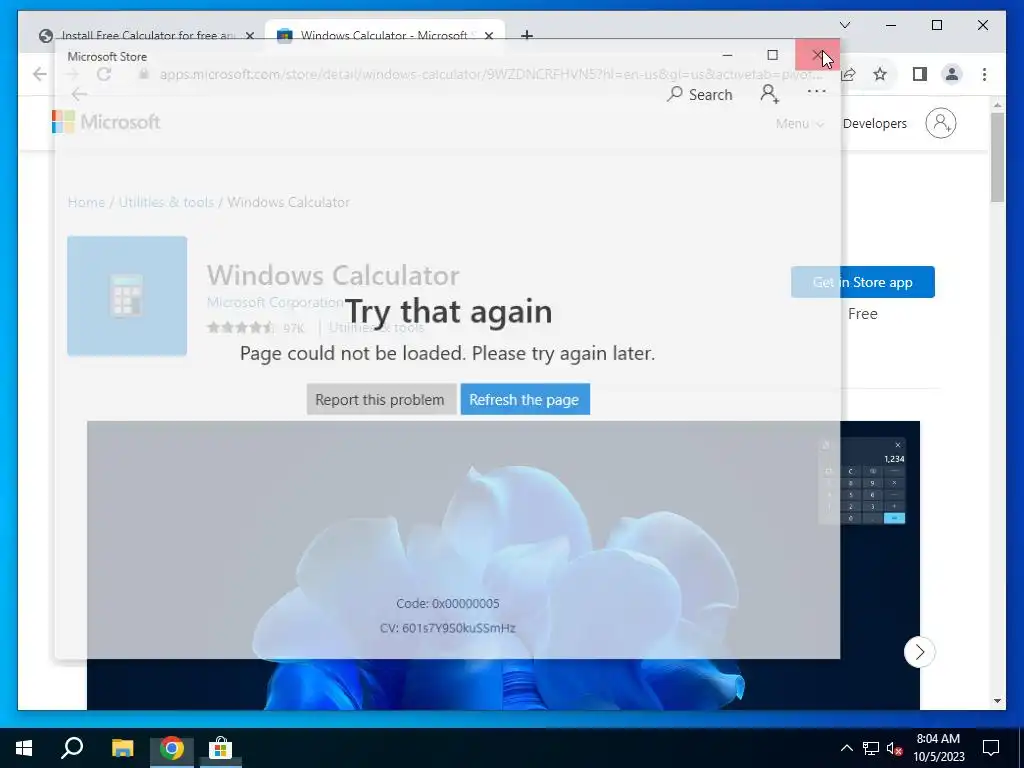Open a new Chrome tab

[526, 35]
